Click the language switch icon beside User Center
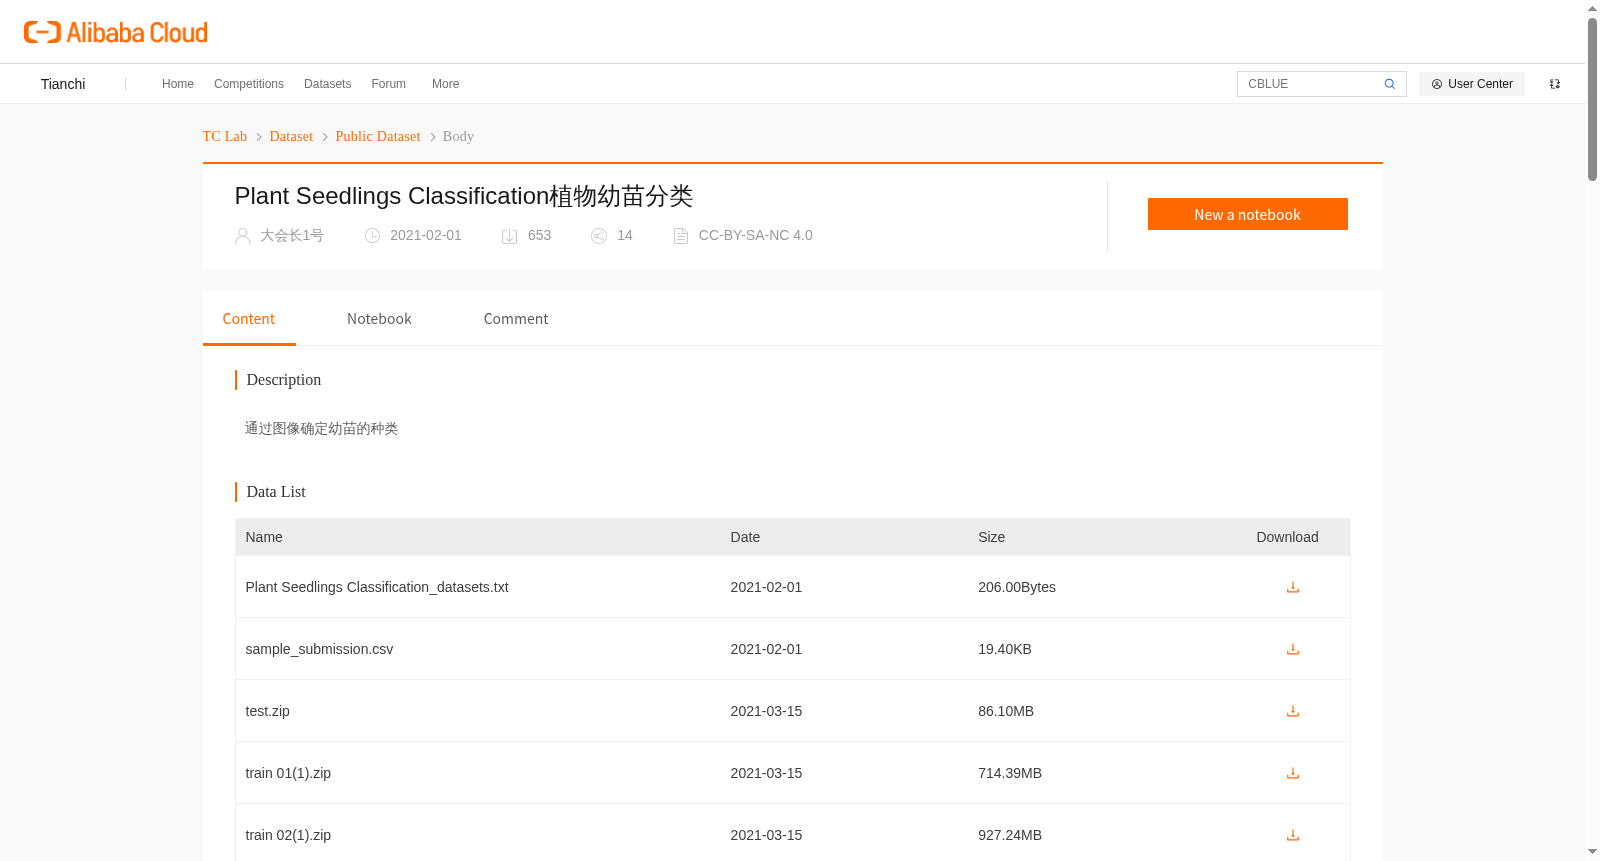The width and height of the screenshot is (1600, 861). [1555, 84]
